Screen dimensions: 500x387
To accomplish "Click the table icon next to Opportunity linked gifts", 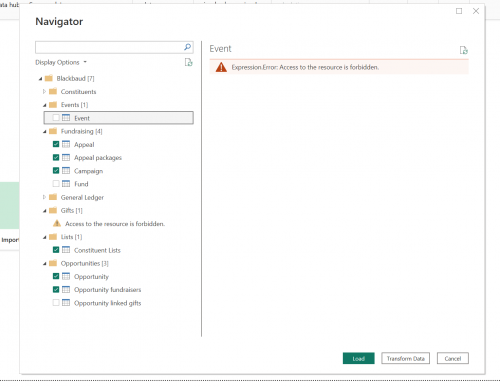I will [66, 303].
